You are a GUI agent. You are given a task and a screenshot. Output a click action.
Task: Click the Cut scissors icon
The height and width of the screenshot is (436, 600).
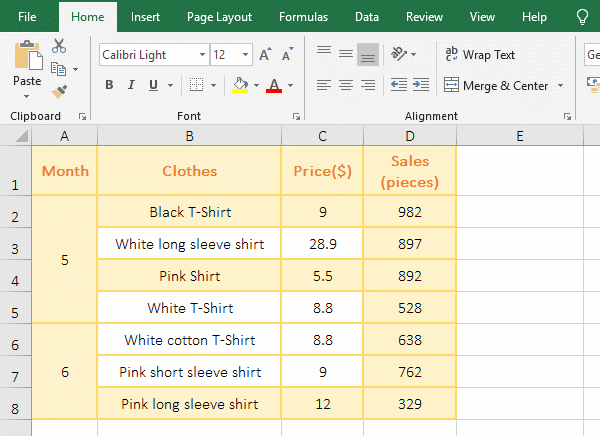click(x=59, y=46)
